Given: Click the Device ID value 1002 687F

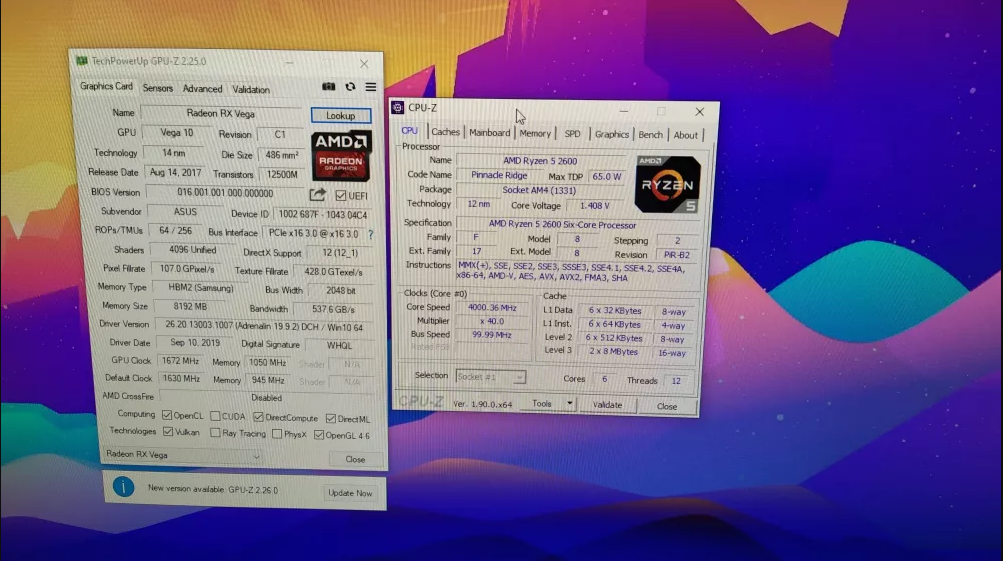Looking at the screenshot, I should pyautogui.click(x=322, y=214).
